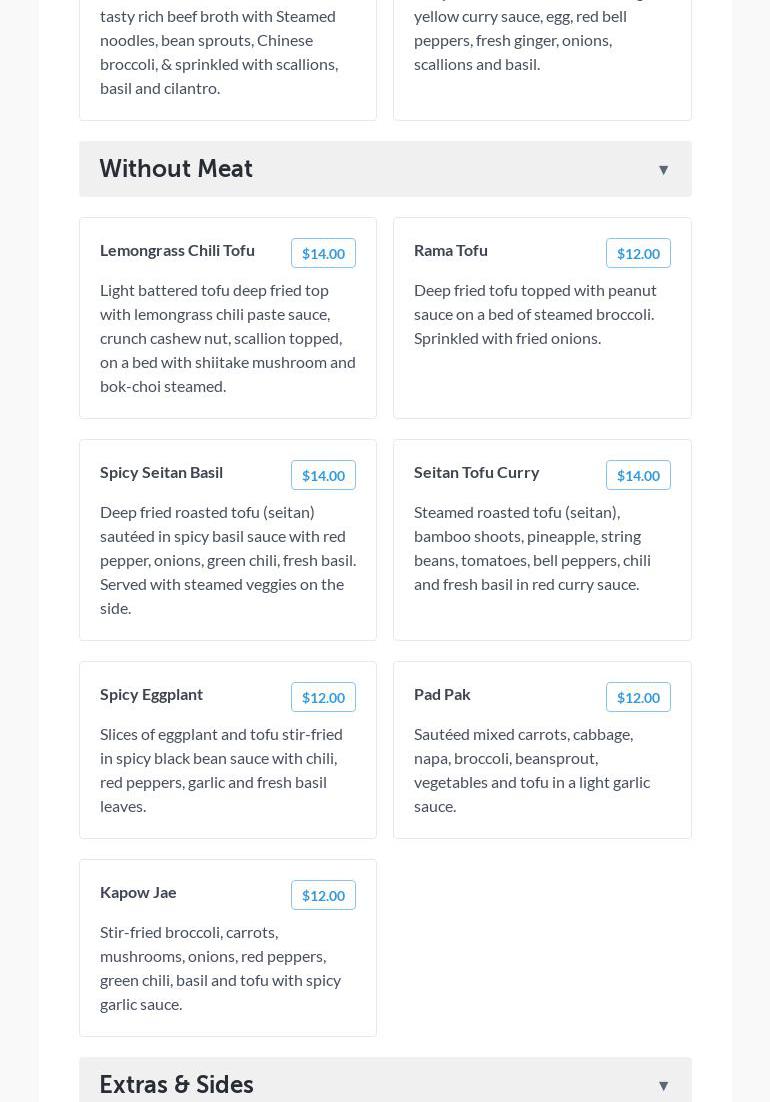Add Pad Pak via $12.00 price
770x1102 pixels.
click(638, 698)
